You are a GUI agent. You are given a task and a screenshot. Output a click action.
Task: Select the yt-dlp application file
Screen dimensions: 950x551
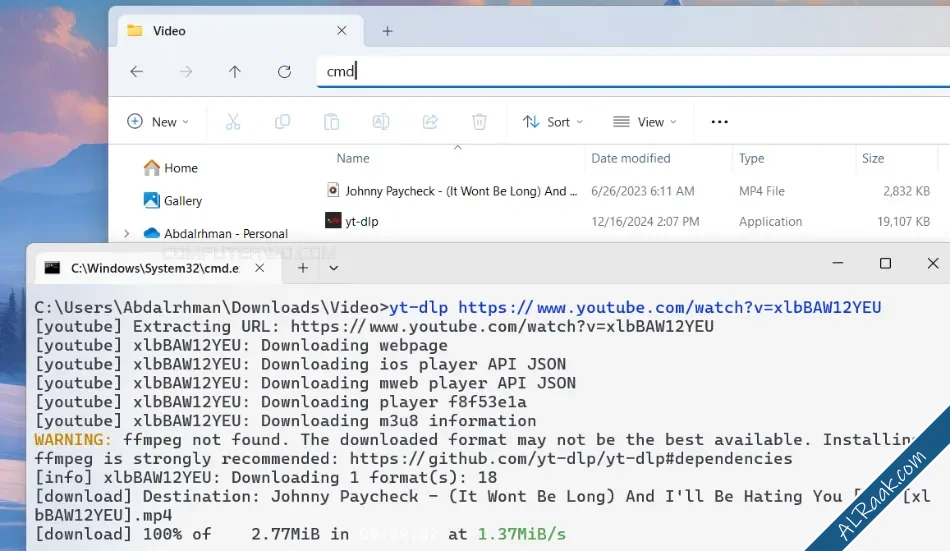(361, 221)
